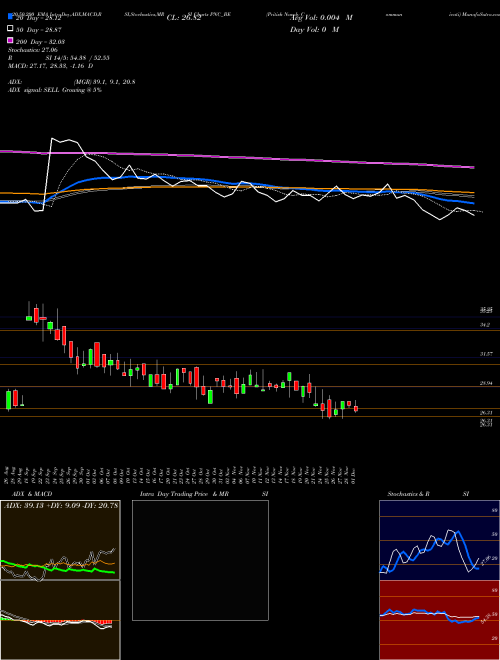Click the ADX: 39.13 +DY: 9.09 header
The height and width of the screenshot is (660, 500).
coord(61,505)
